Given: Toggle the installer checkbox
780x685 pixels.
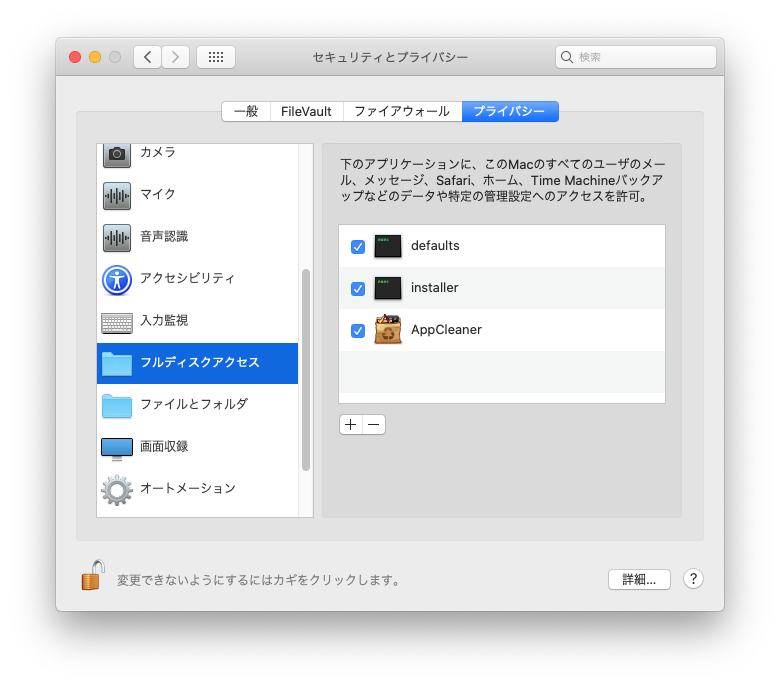Looking at the screenshot, I should click(358, 289).
